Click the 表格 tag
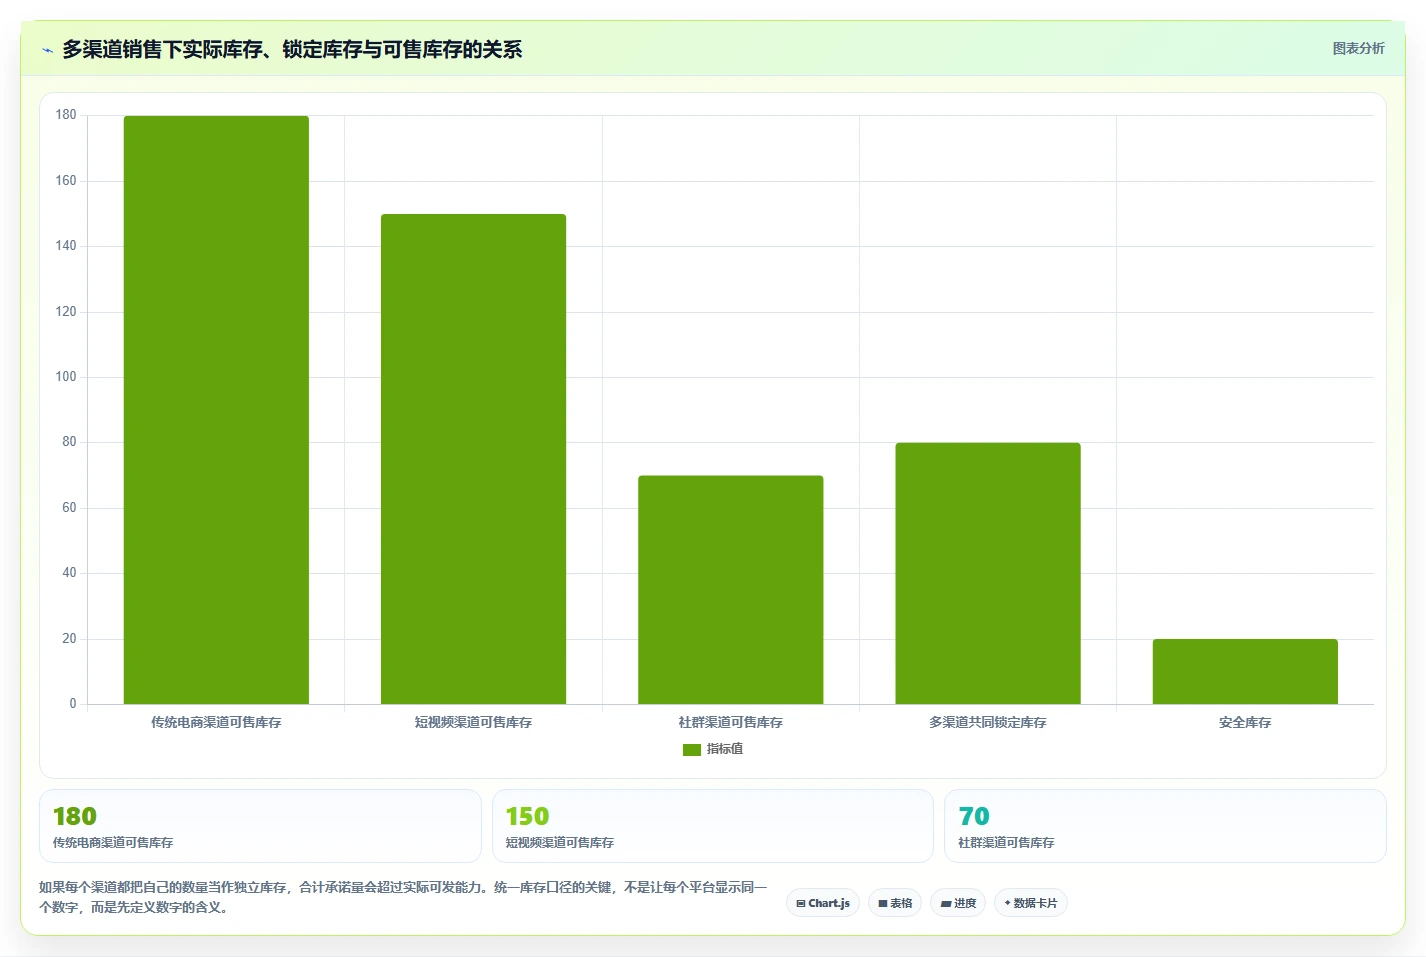Screen dimensions: 1426x957 [895, 903]
